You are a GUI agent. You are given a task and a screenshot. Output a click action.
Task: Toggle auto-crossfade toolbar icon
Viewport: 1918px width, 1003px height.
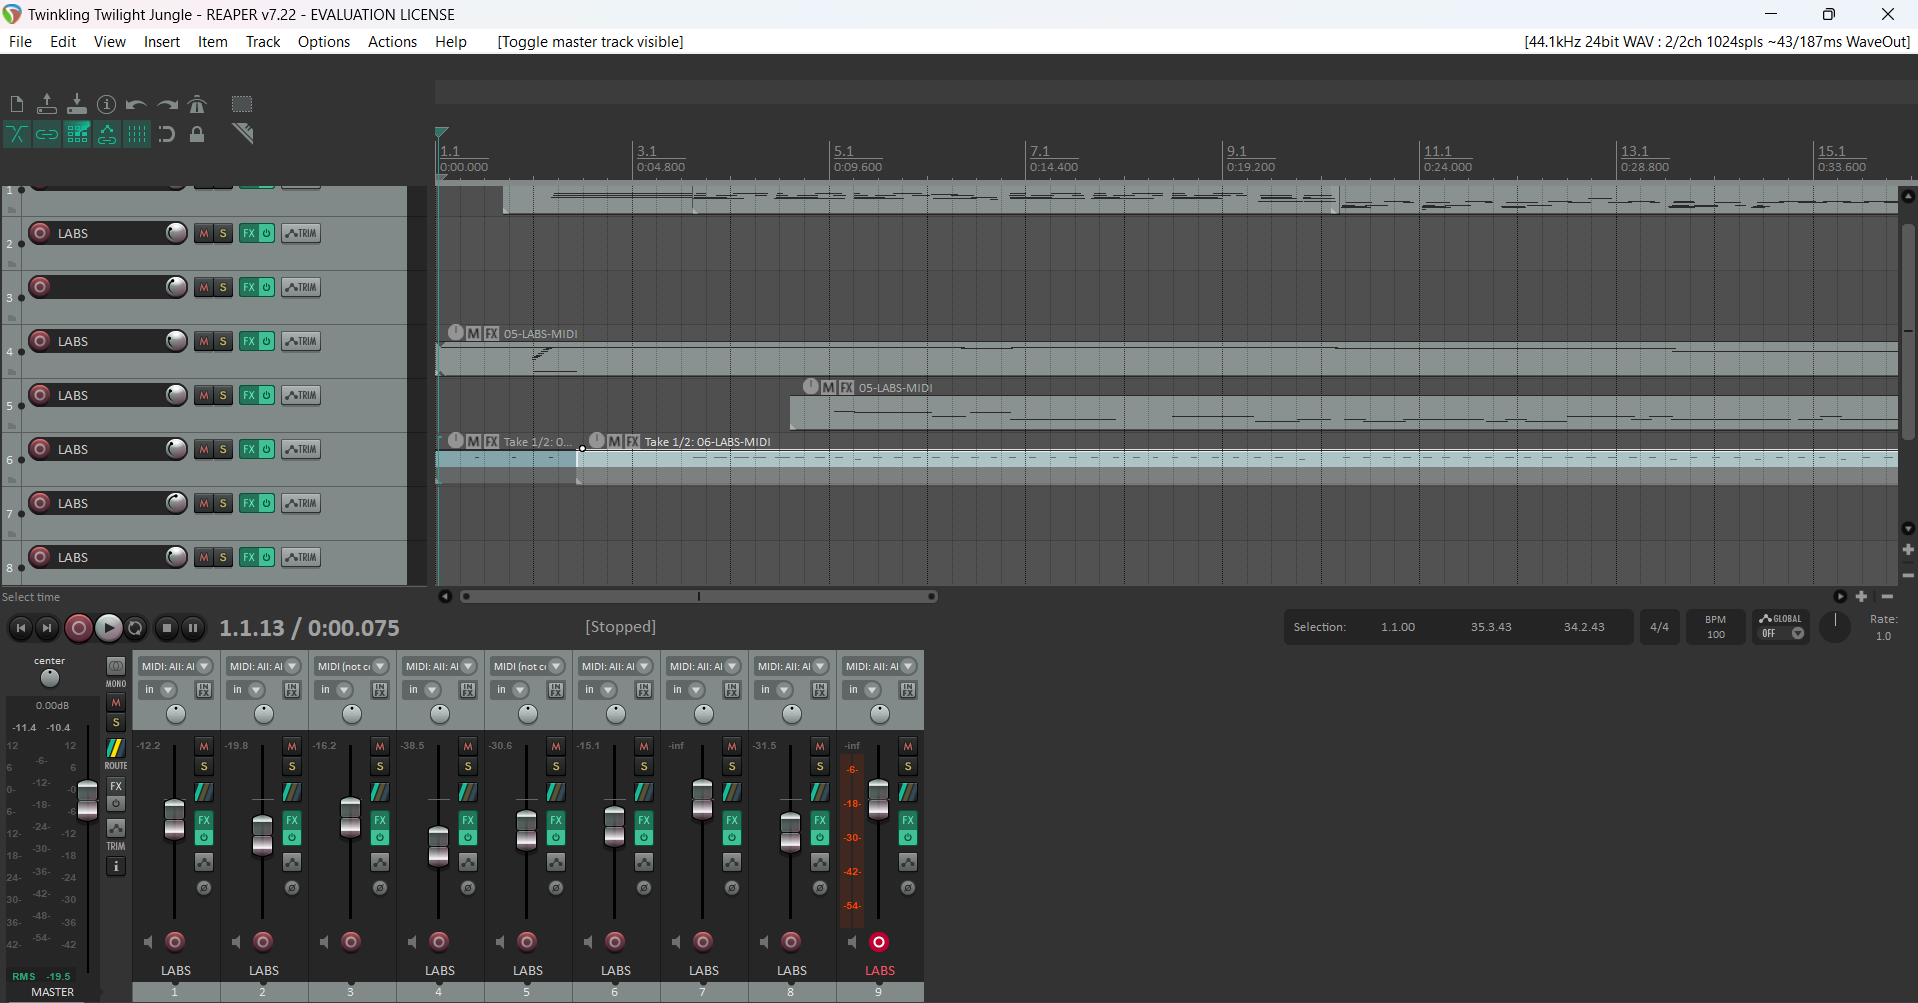point(17,134)
